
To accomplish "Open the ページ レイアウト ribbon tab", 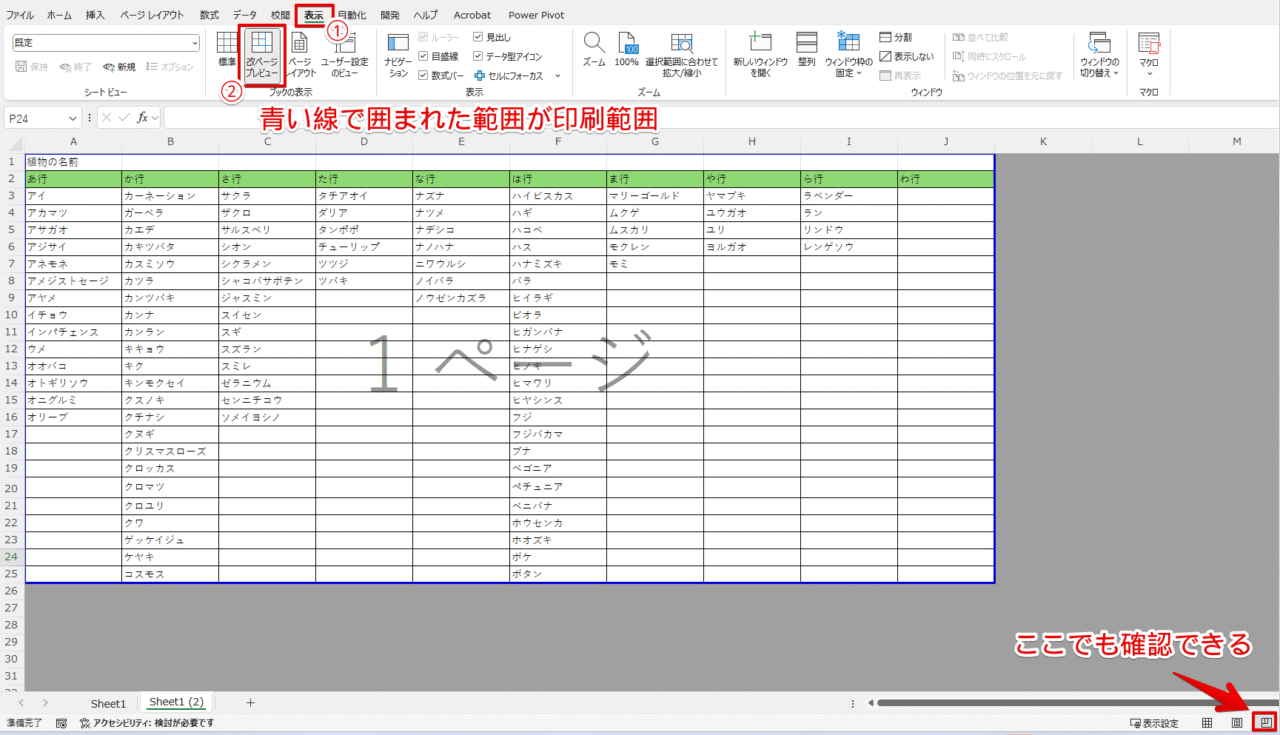I will [151, 15].
